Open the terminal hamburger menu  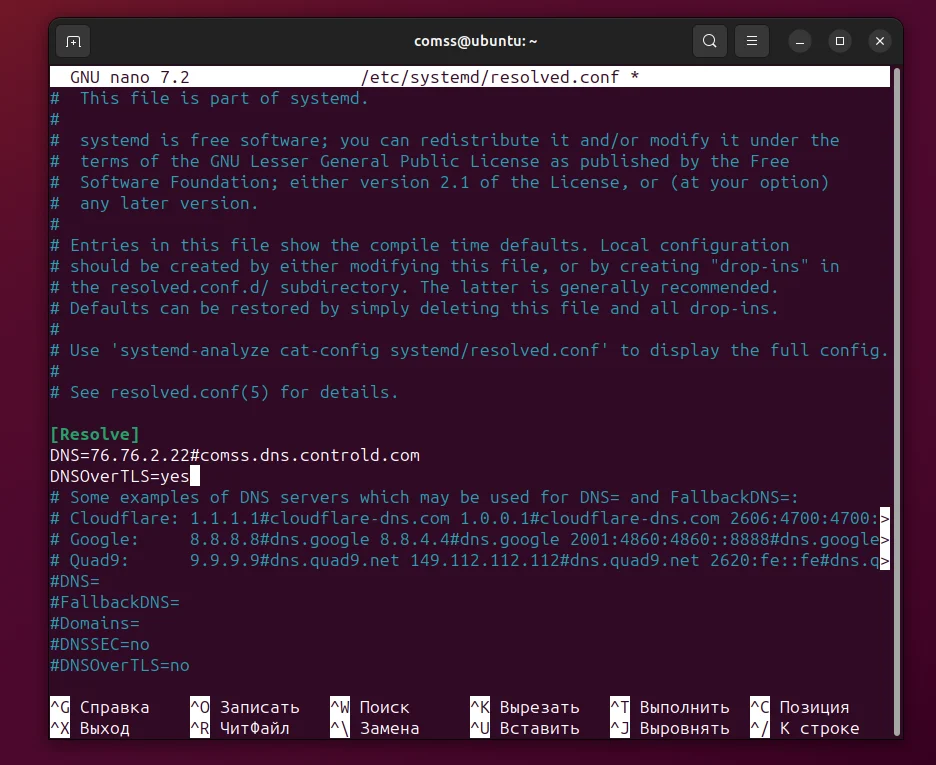pos(752,41)
